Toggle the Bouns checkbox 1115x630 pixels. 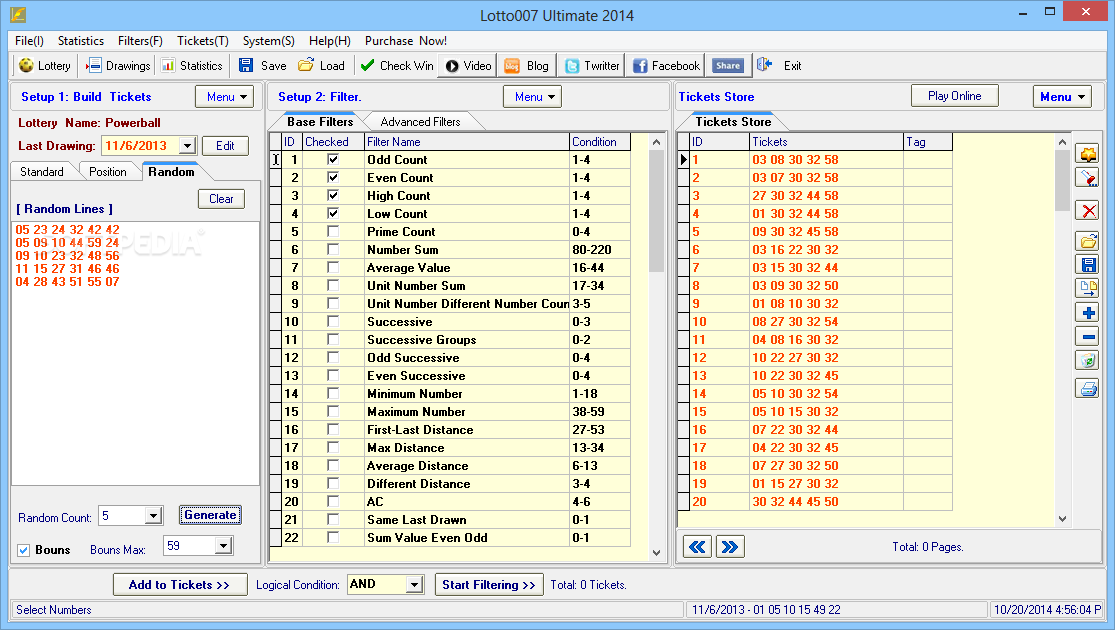click(23, 550)
